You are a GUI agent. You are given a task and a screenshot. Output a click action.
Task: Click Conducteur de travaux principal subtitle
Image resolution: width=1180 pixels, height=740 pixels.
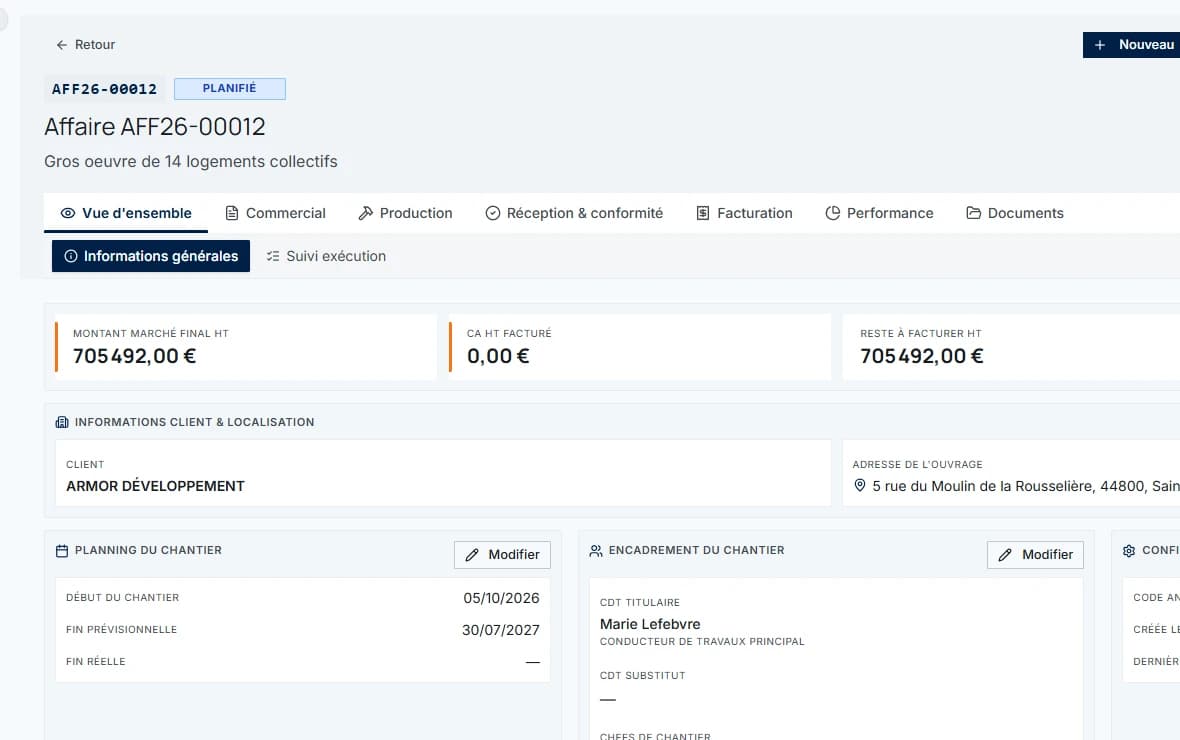702,642
